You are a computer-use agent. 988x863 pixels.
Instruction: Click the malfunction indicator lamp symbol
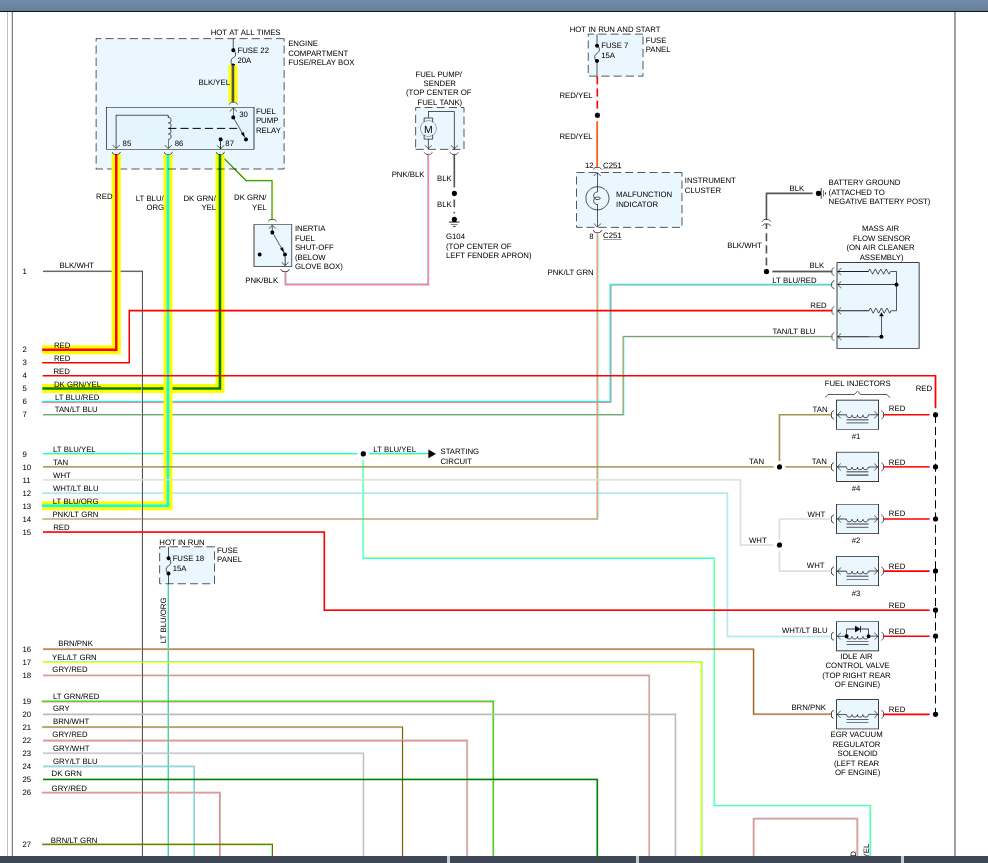597,198
